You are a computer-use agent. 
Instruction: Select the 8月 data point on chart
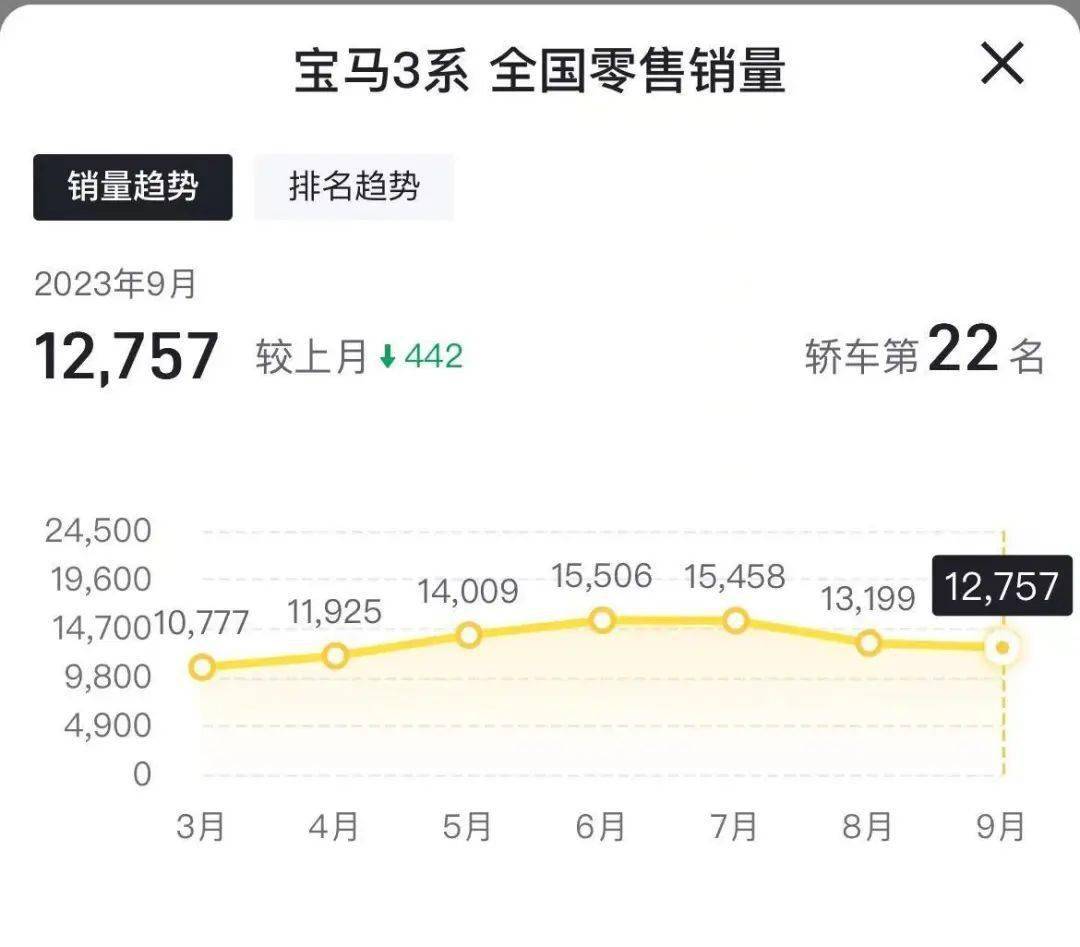coord(869,643)
